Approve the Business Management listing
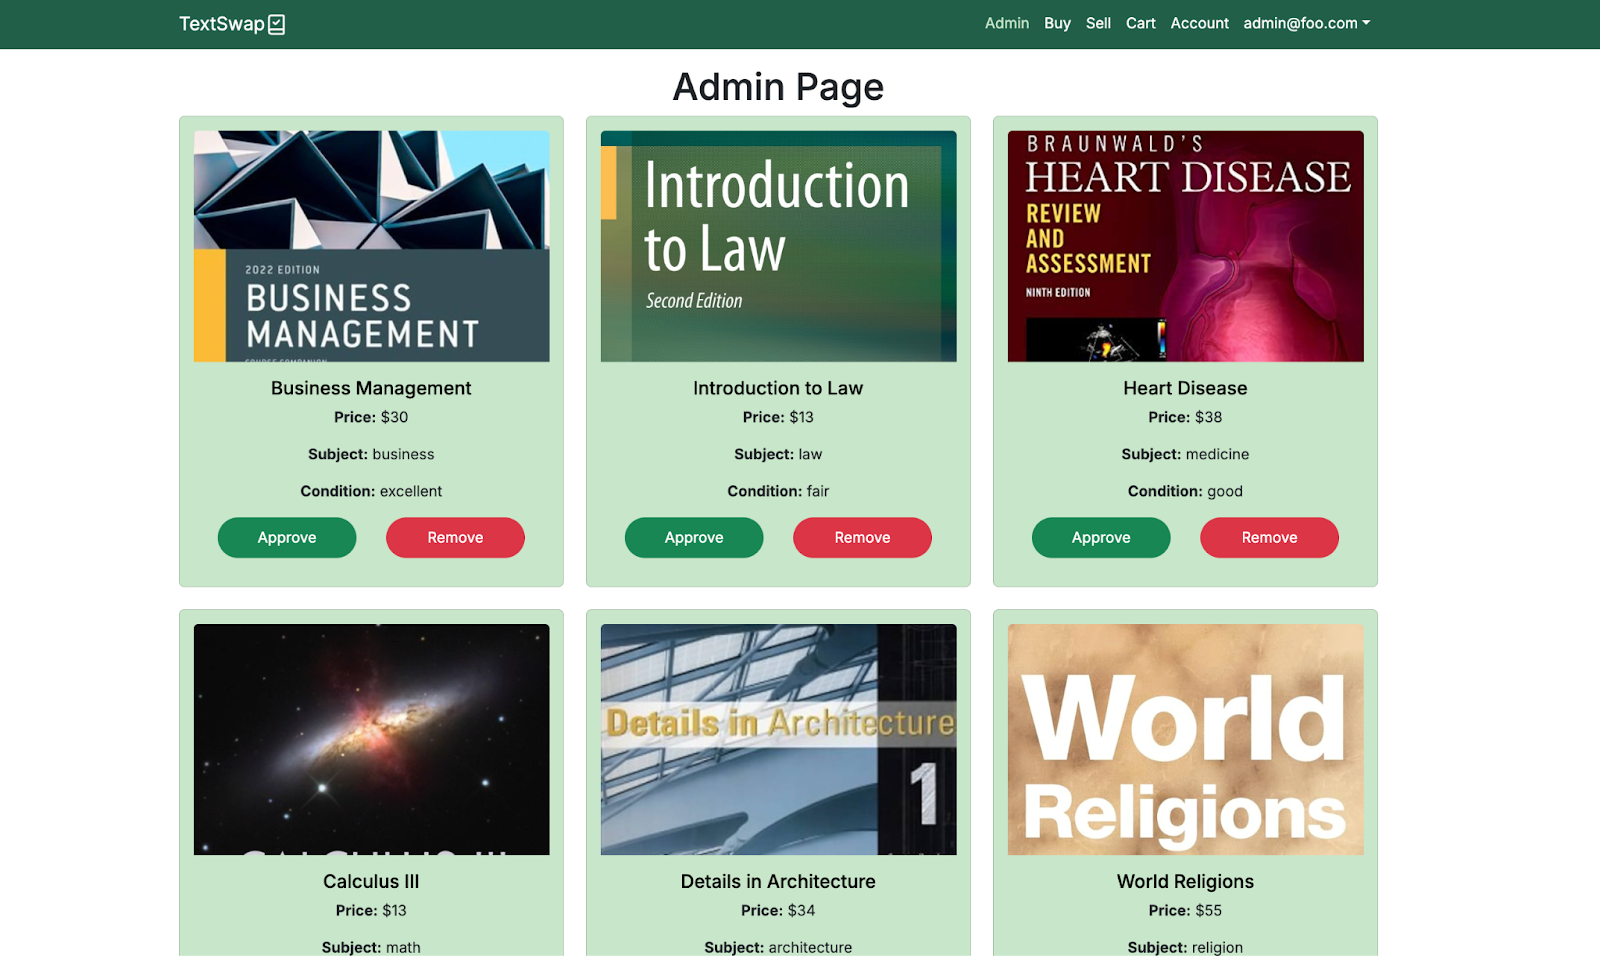 point(287,537)
